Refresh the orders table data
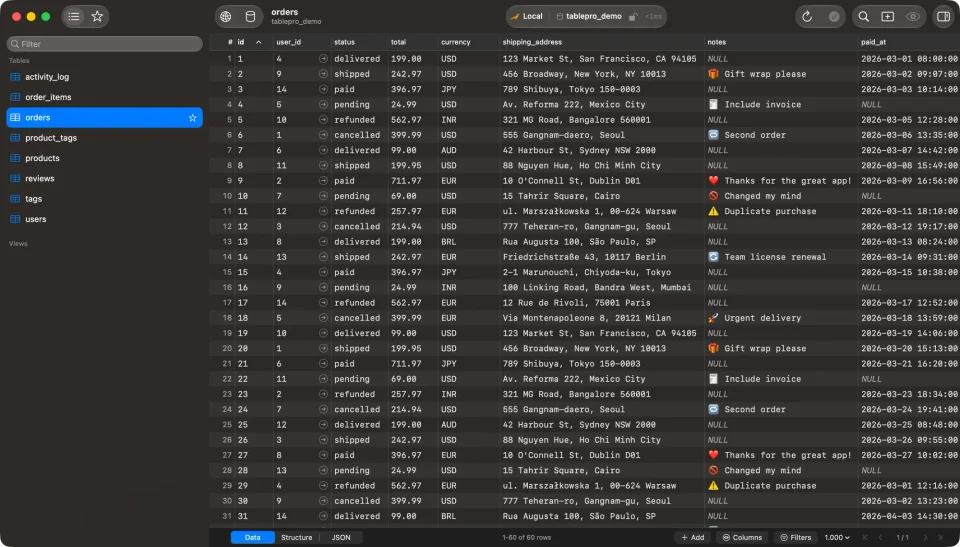 [x=807, y=17]
